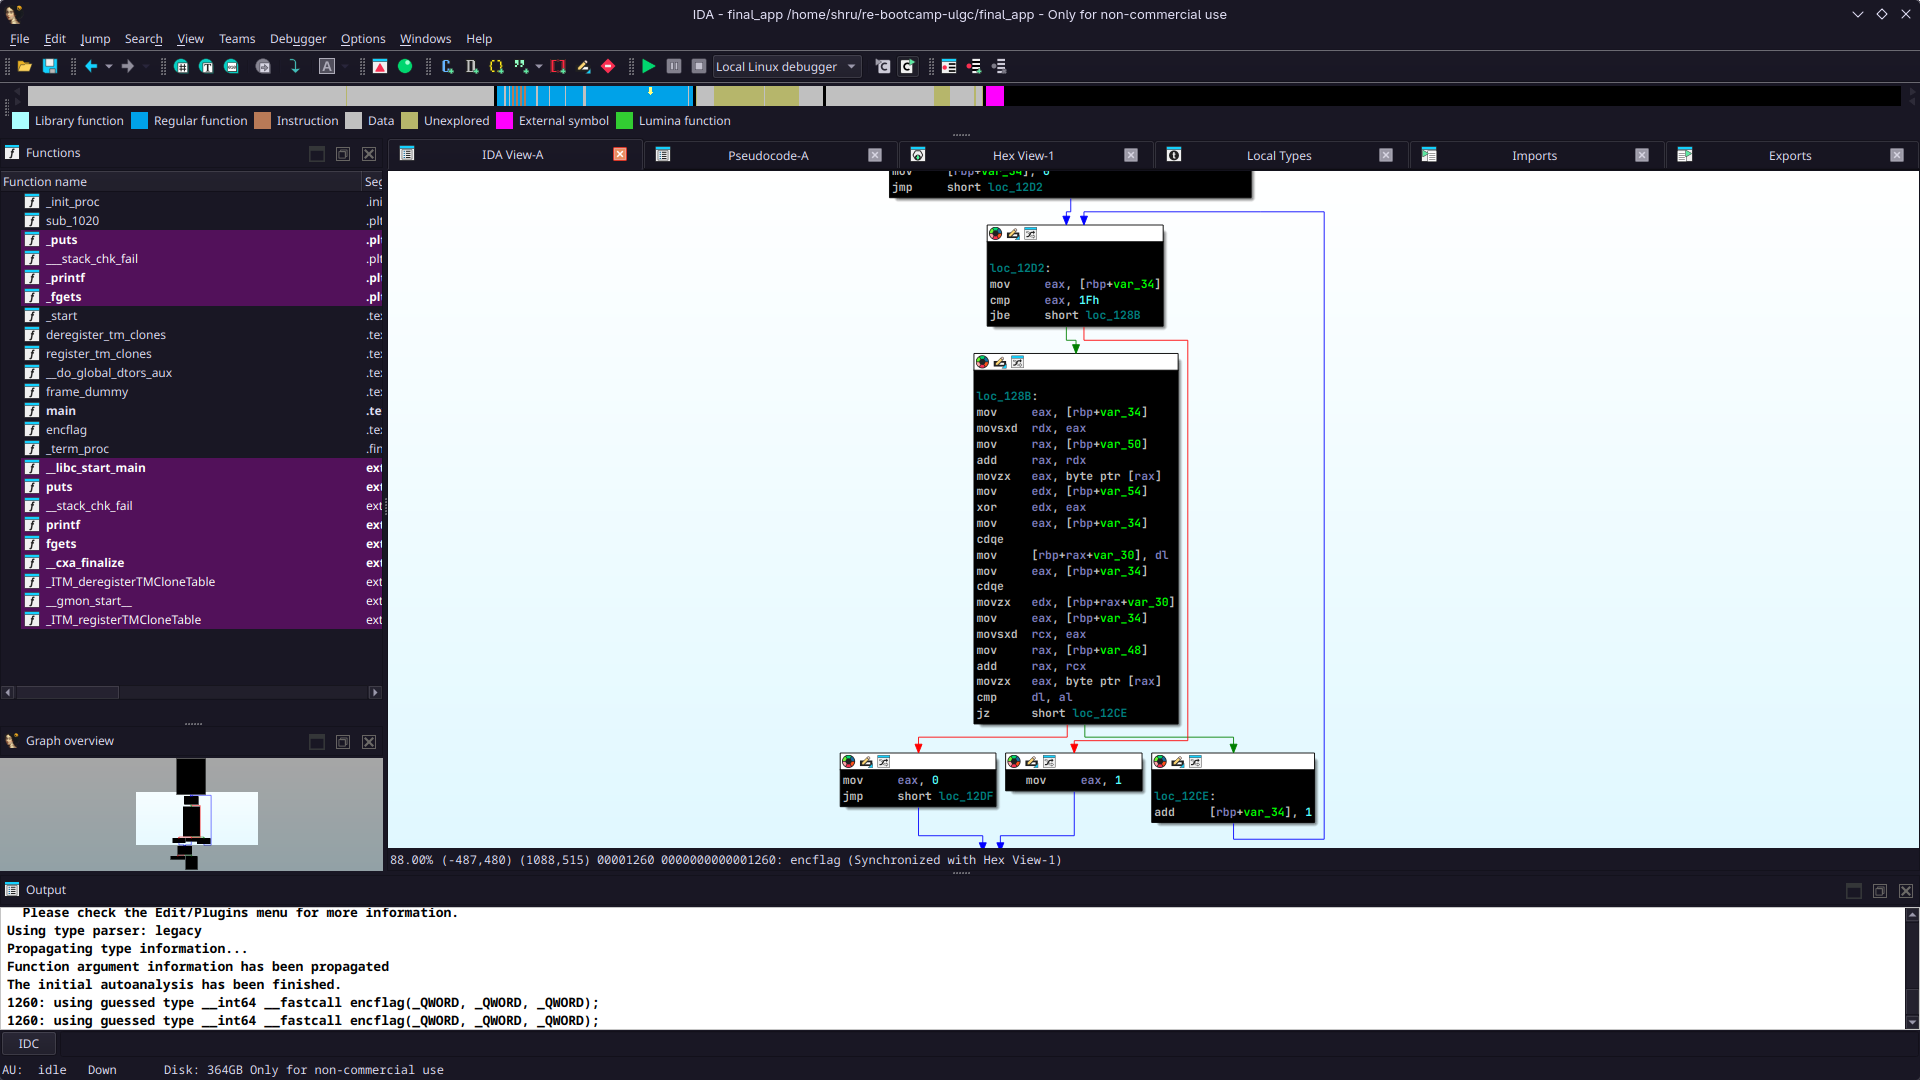This screenshot has height=1080, width=1920.
Task: Close the Graph overview panel
Action: [369, 742]
